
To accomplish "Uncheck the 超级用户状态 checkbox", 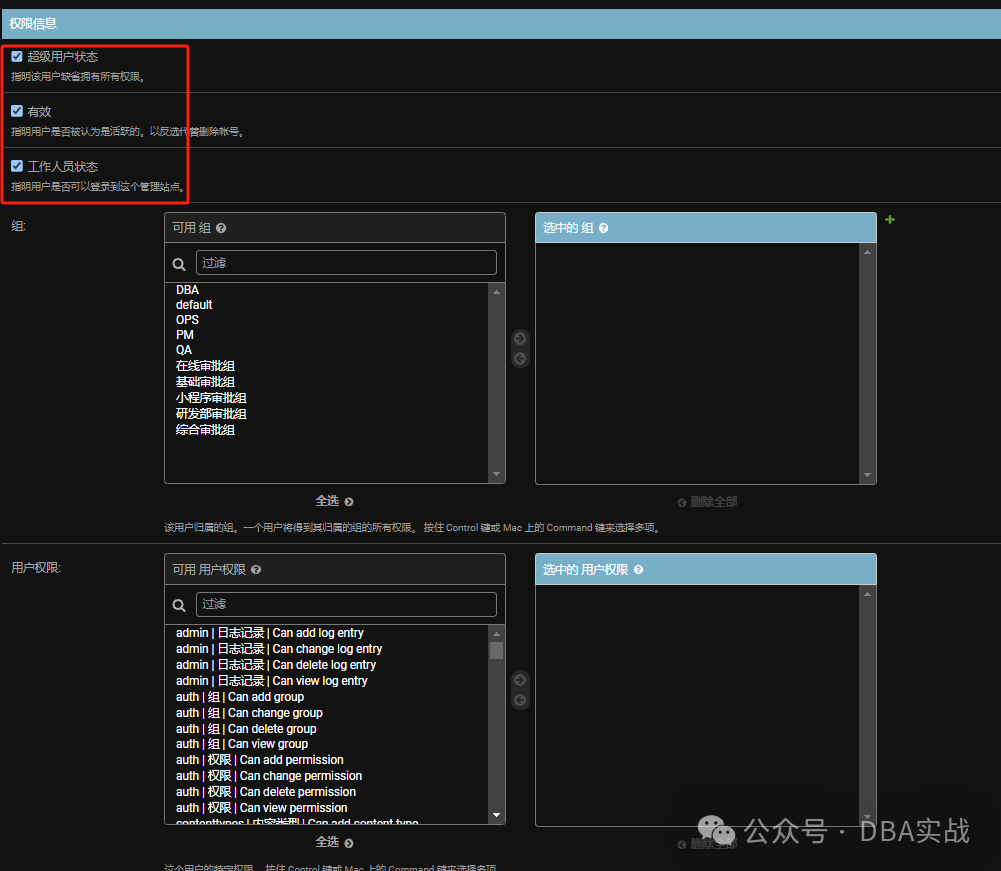I will [x=17, y=57].
